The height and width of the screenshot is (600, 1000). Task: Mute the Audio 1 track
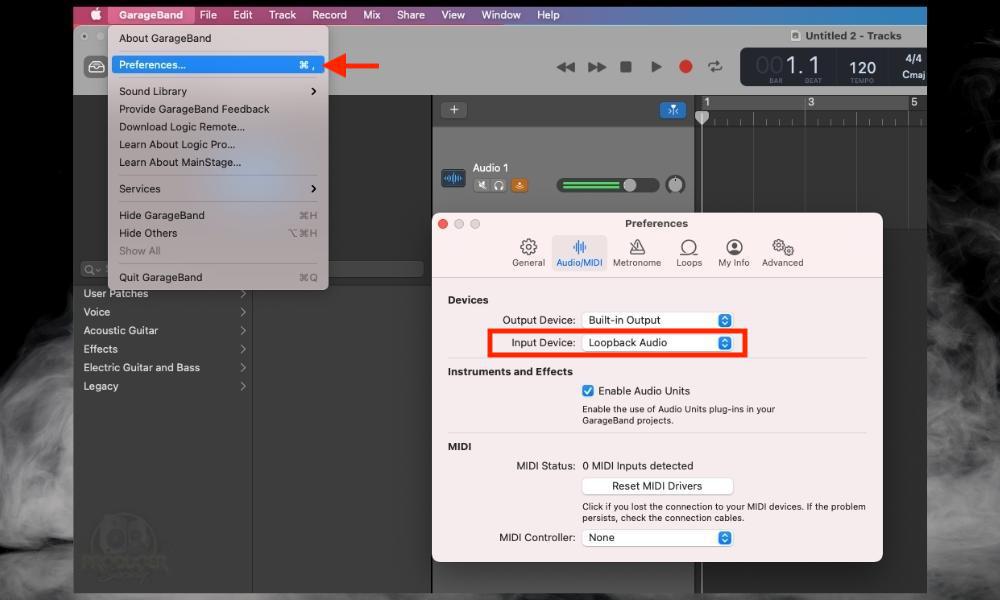point(482,186)
